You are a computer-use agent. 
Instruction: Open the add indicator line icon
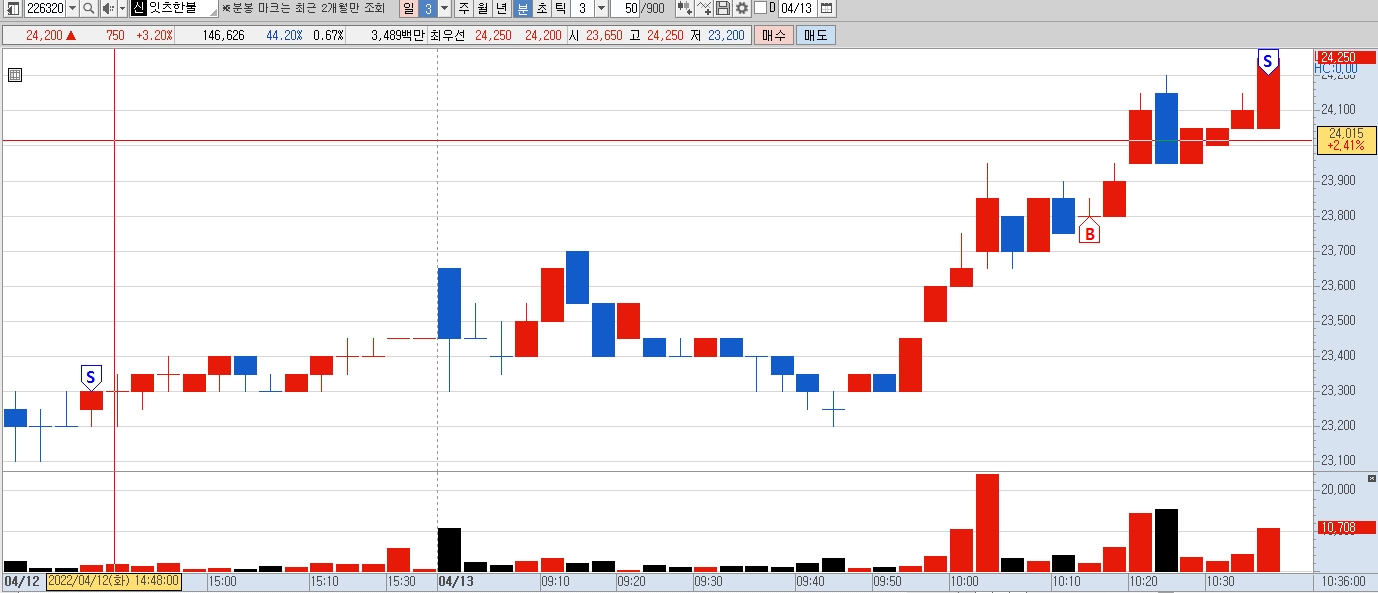(704, 8)
